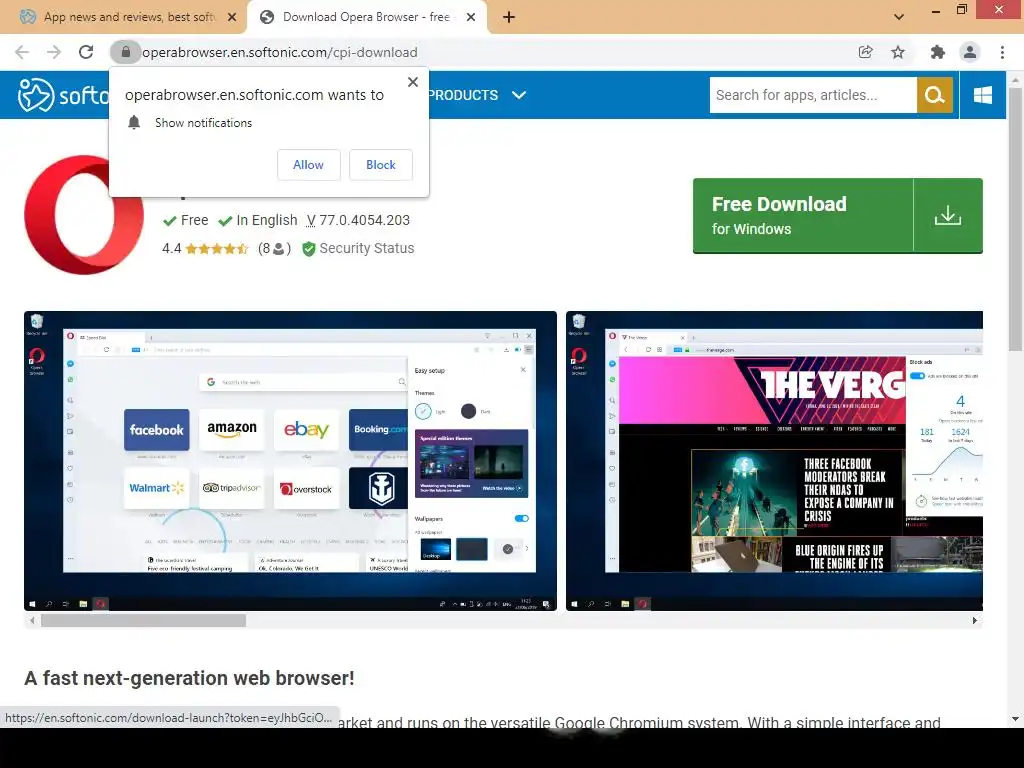
Task: Focus the Search for apps, articles field
Action: tap(813, 95)
